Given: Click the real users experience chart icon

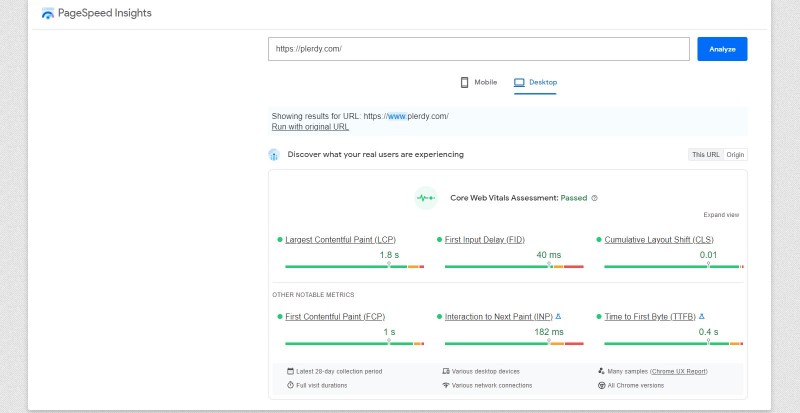Looking at the screenshot, I should (274, 155).
